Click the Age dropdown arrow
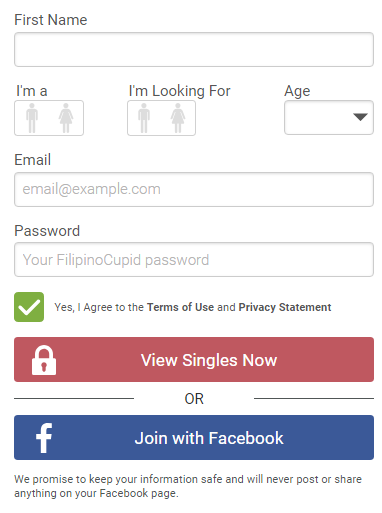 (360, 117)
